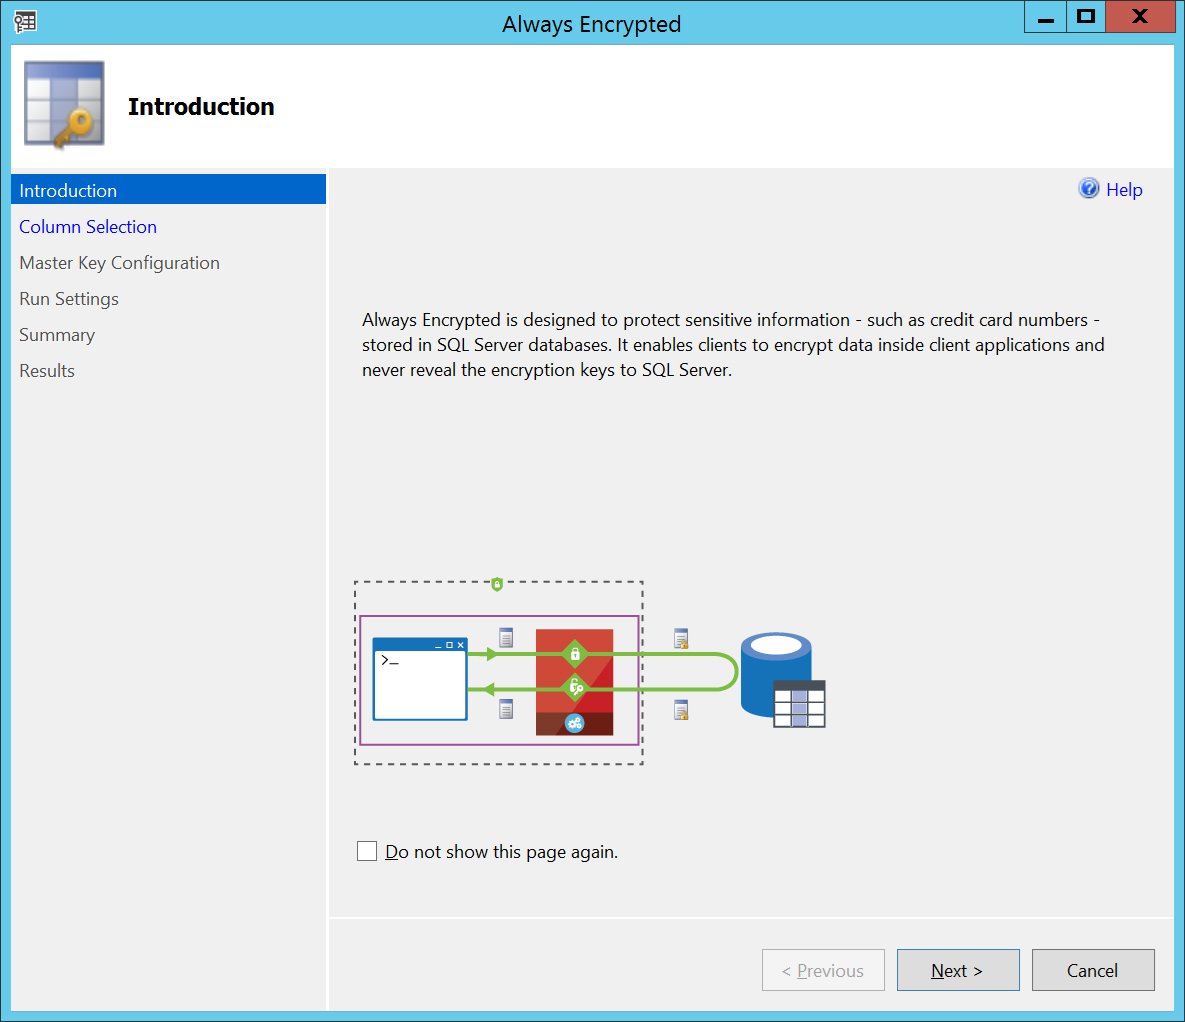Select Run Settings in the sidebar

coord(69,299)
